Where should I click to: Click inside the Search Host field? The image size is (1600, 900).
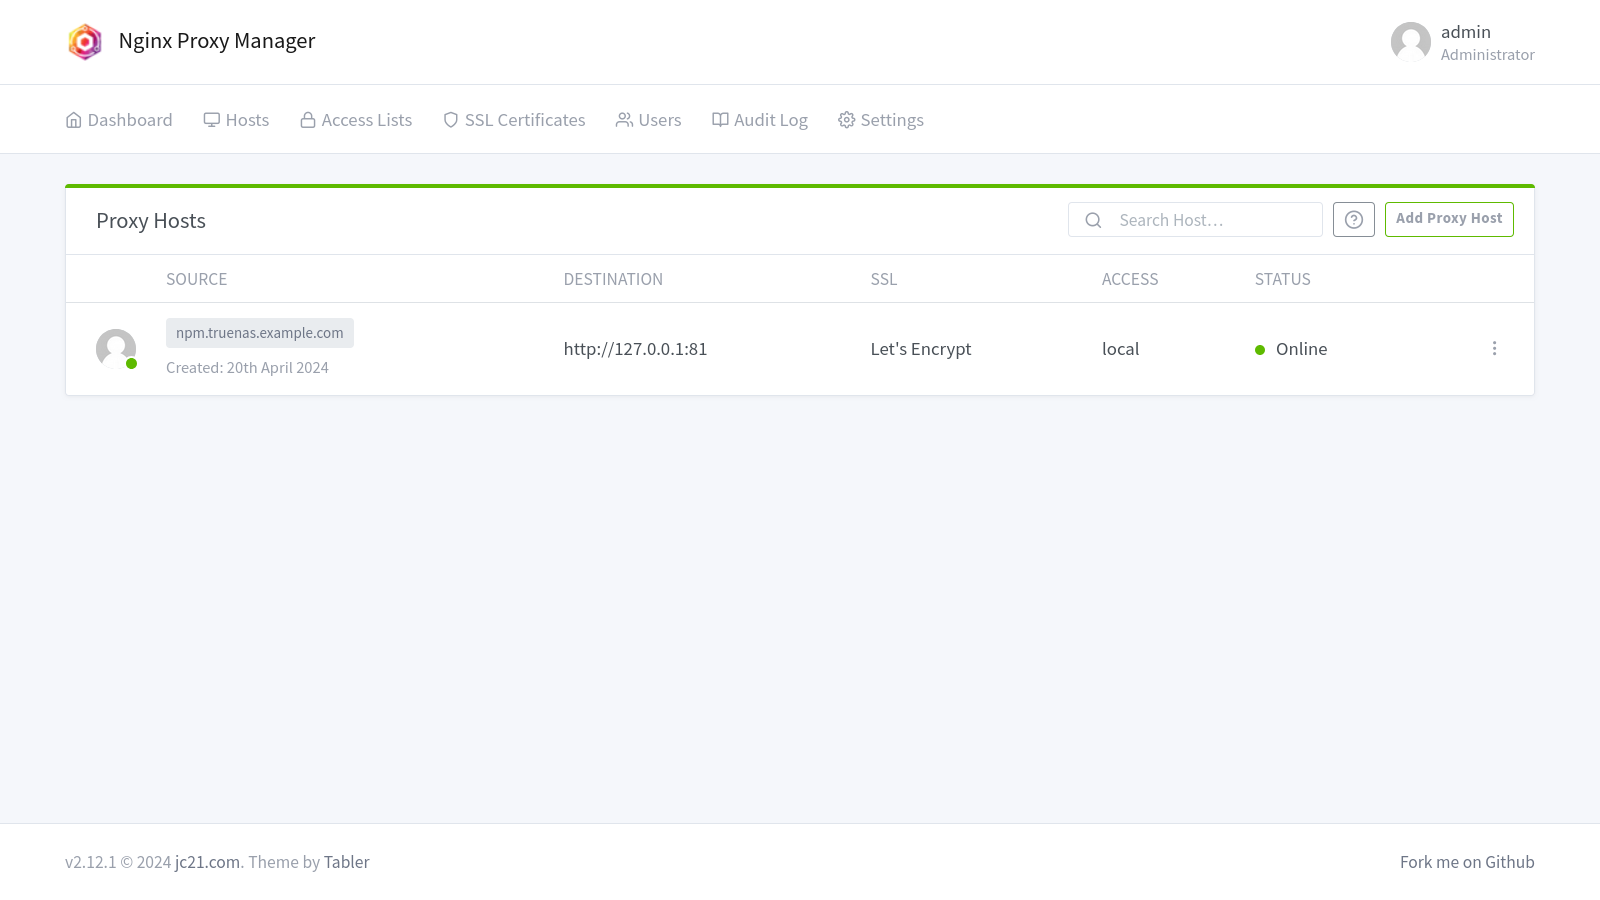click(x=1190, y=219)
